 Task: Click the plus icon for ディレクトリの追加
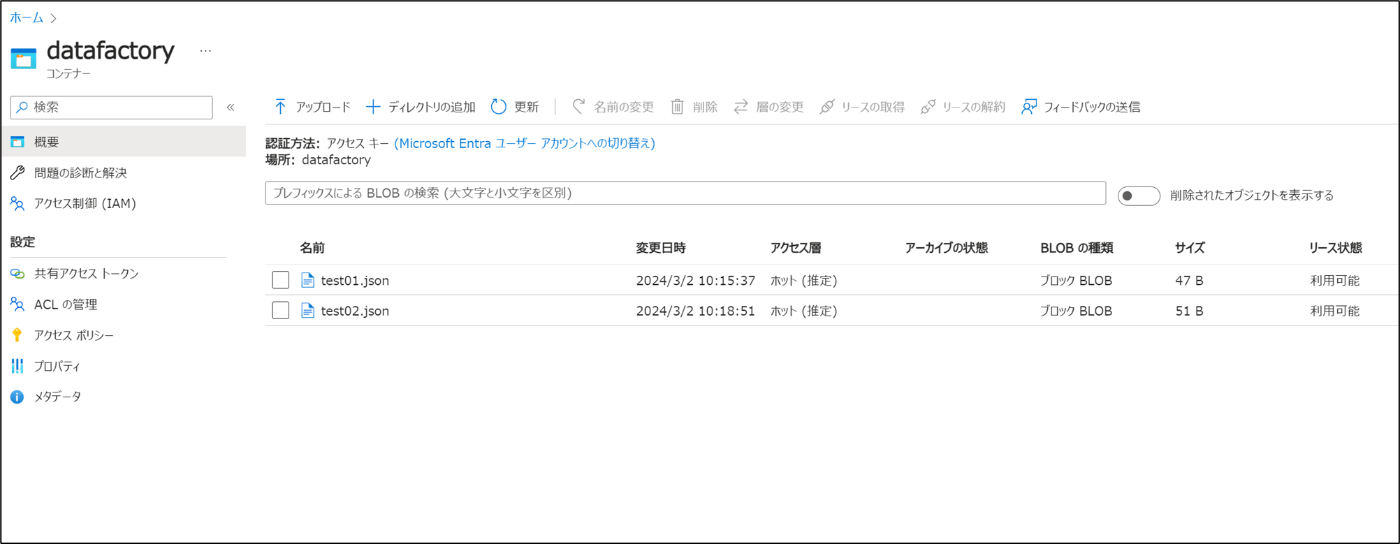pyautogui.click(x=373, y=107)
